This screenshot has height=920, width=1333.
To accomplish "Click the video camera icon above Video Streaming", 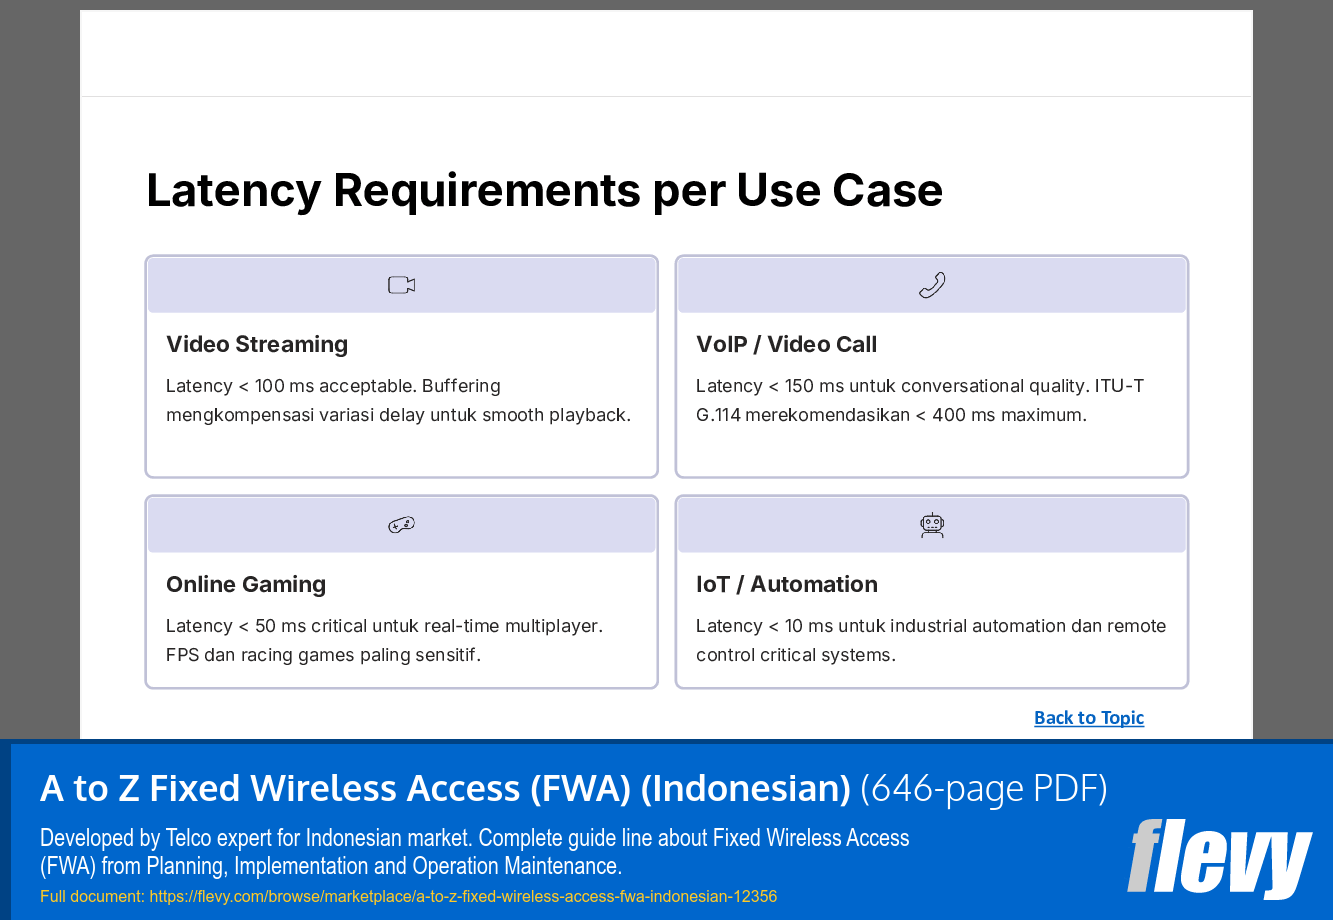I will coord(401,285).
